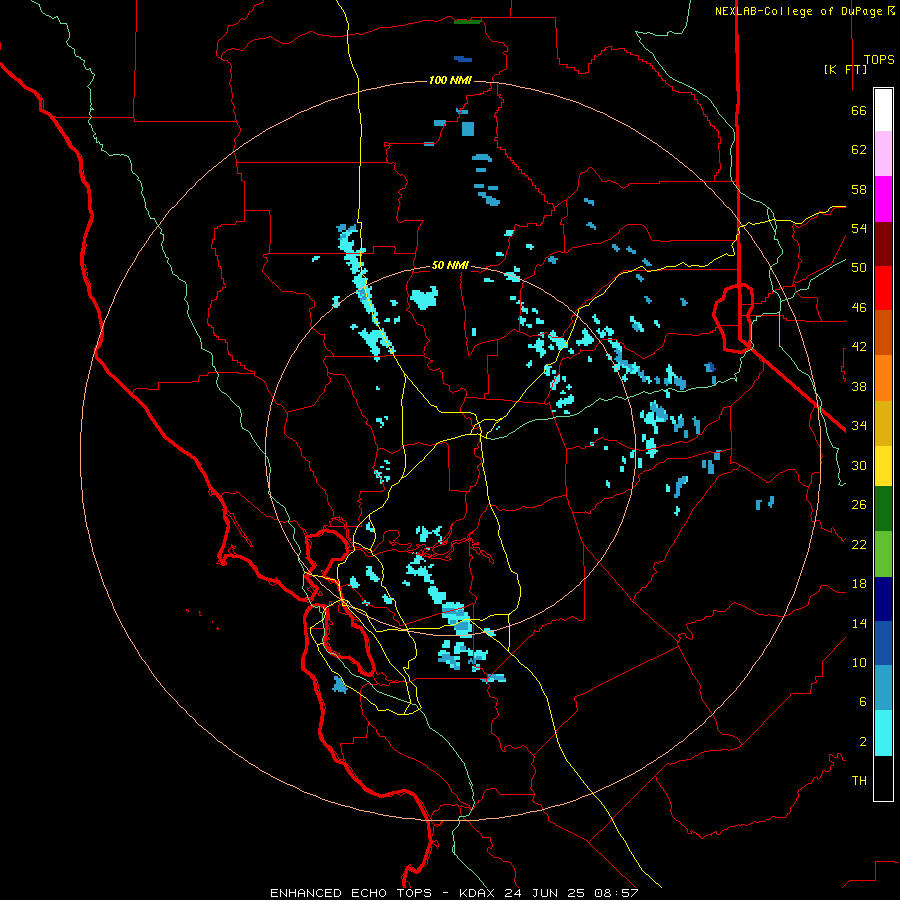Click the legend value '50'
The width and height of the screenshot is (900, 900).
[x=859, y=268]
